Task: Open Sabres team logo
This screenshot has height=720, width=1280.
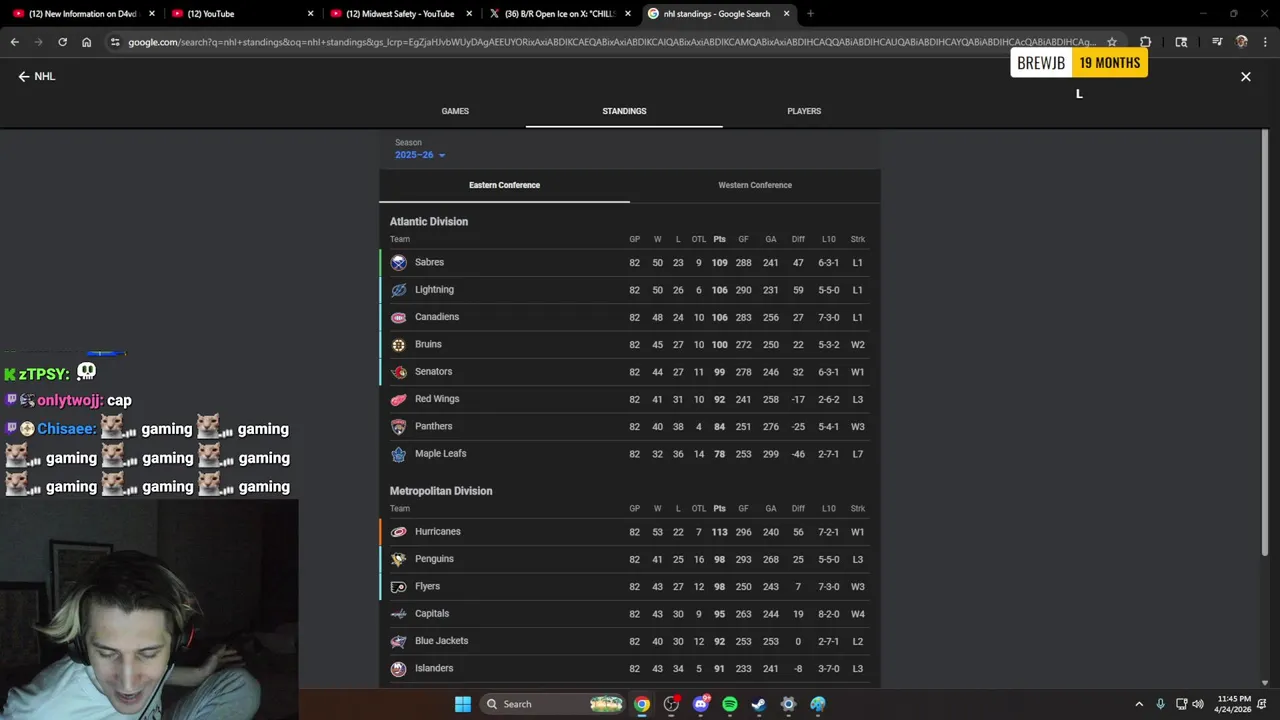Action: click(398, 263)
